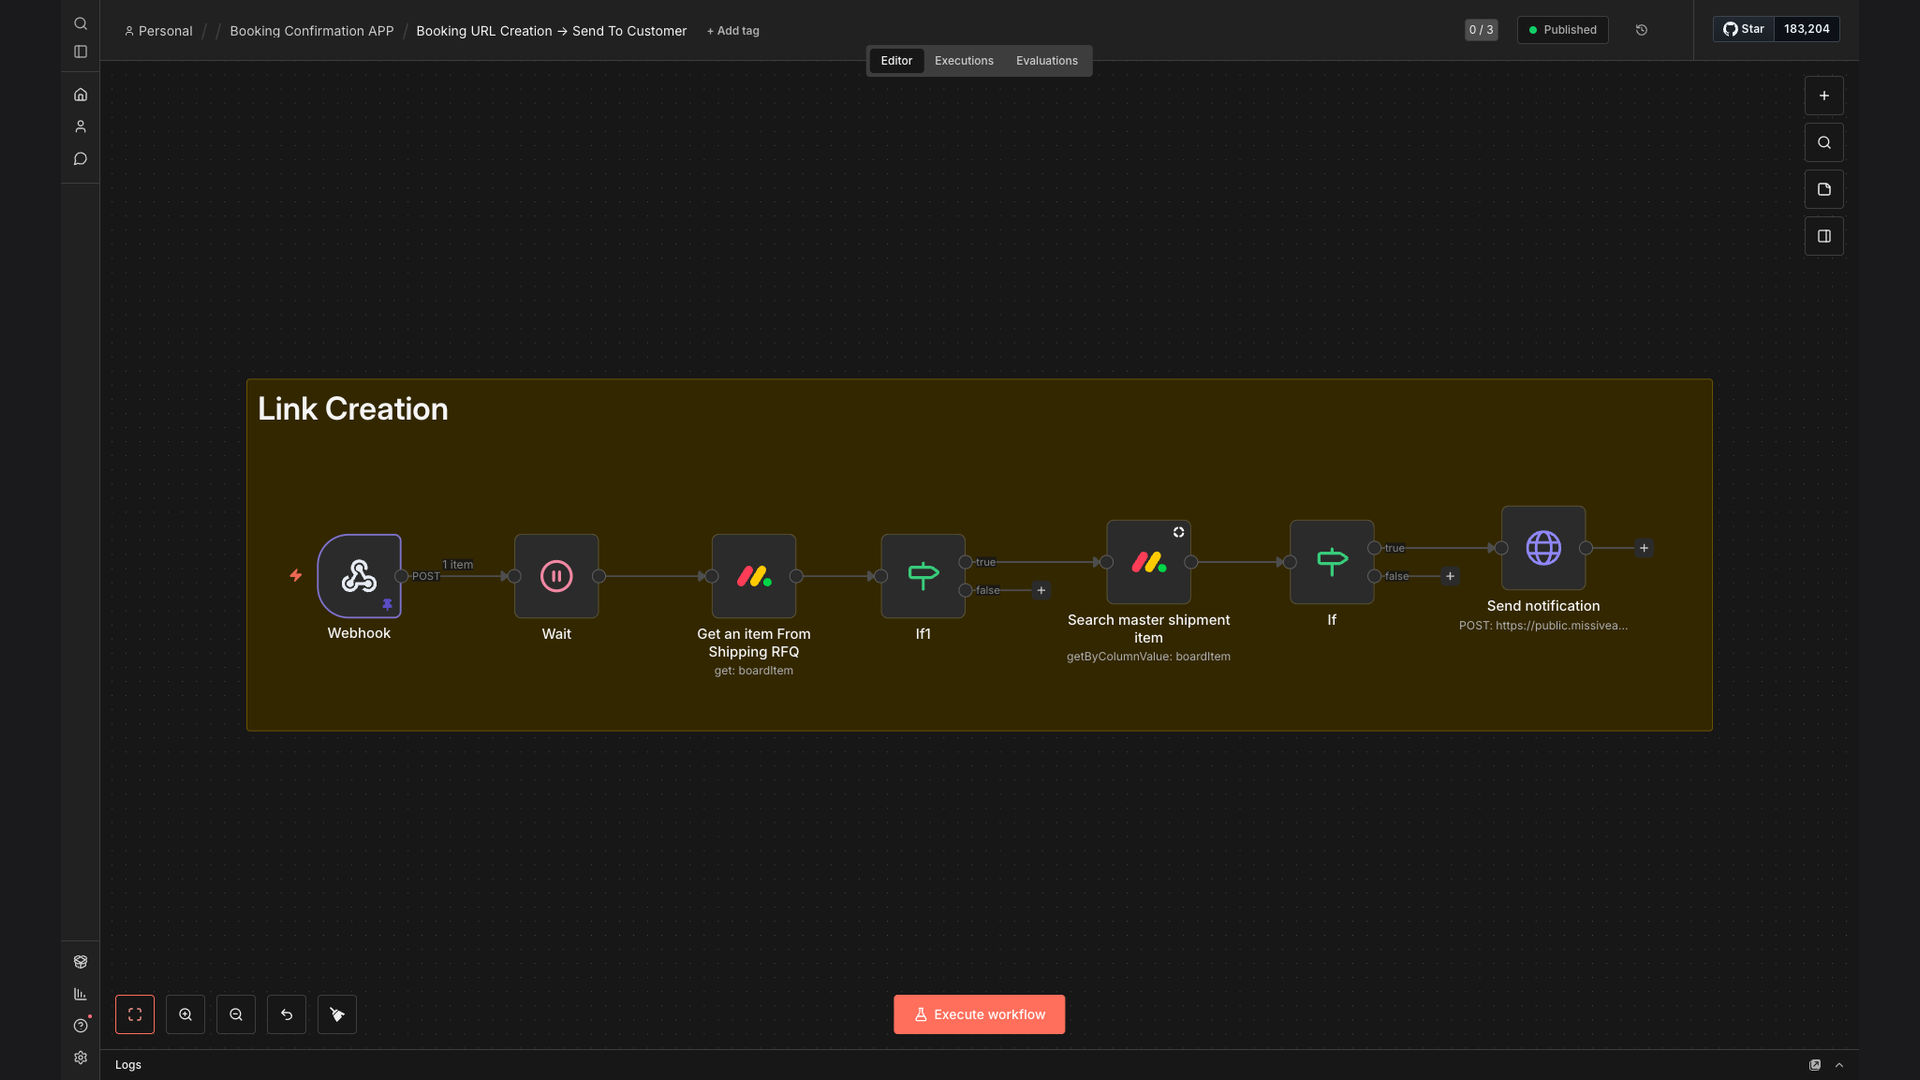Click the 0 / 3 counter badge

pyautogui.click(x=1481, y=30)
